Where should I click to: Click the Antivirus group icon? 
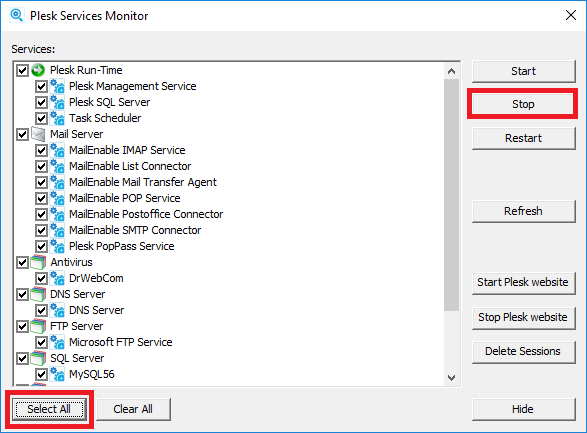click(x=38, y=262)
